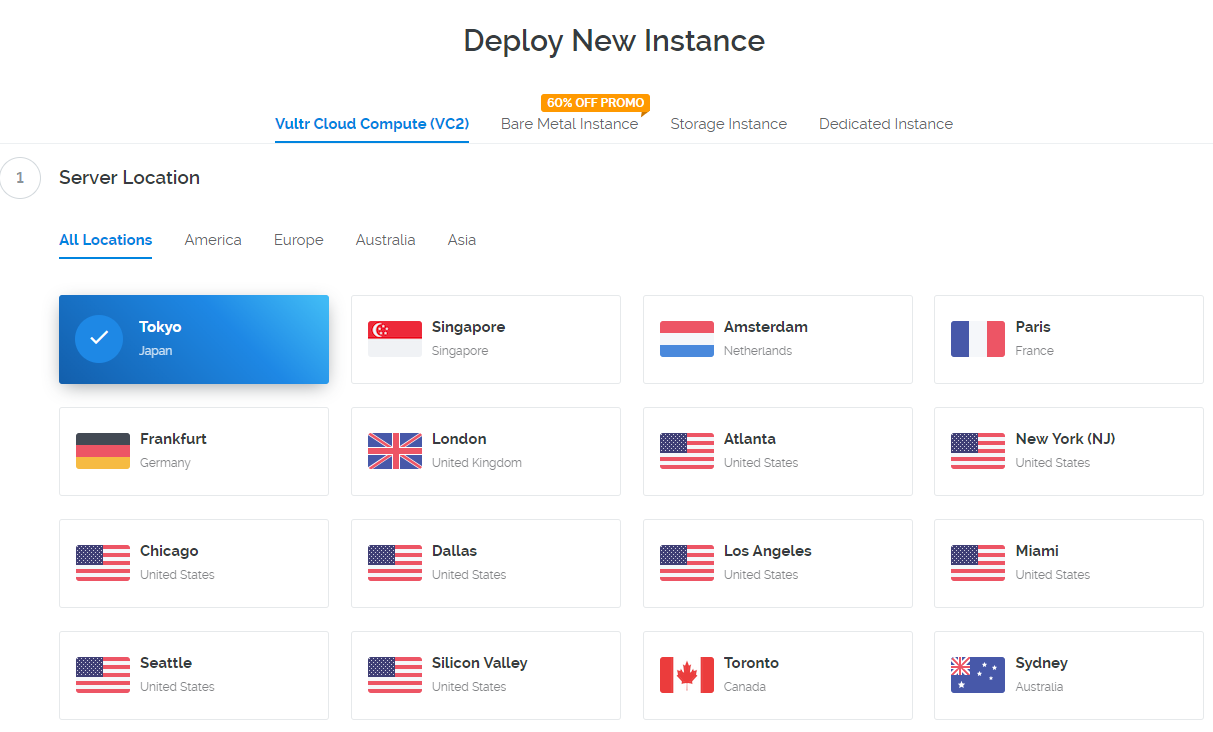Screen dimensions: 1213x732
Task: Select the Silicon Valley location card
Action: click(485, 675)
